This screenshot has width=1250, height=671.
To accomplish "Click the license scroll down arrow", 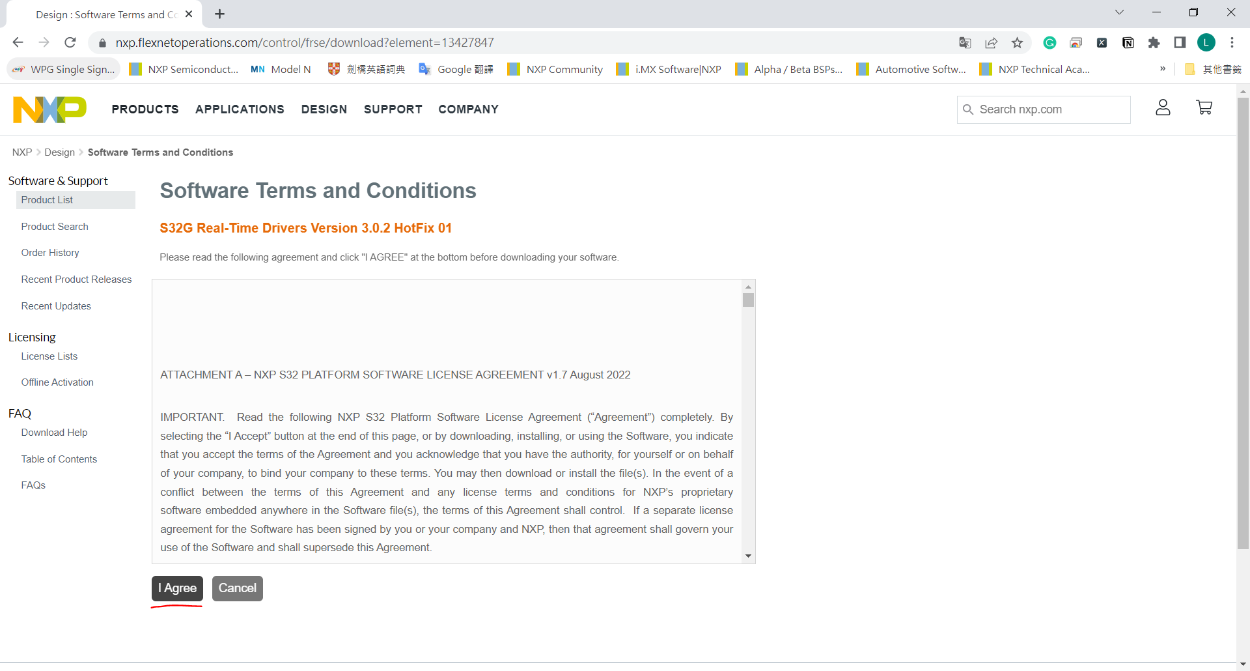I will [x=748, y=555].
